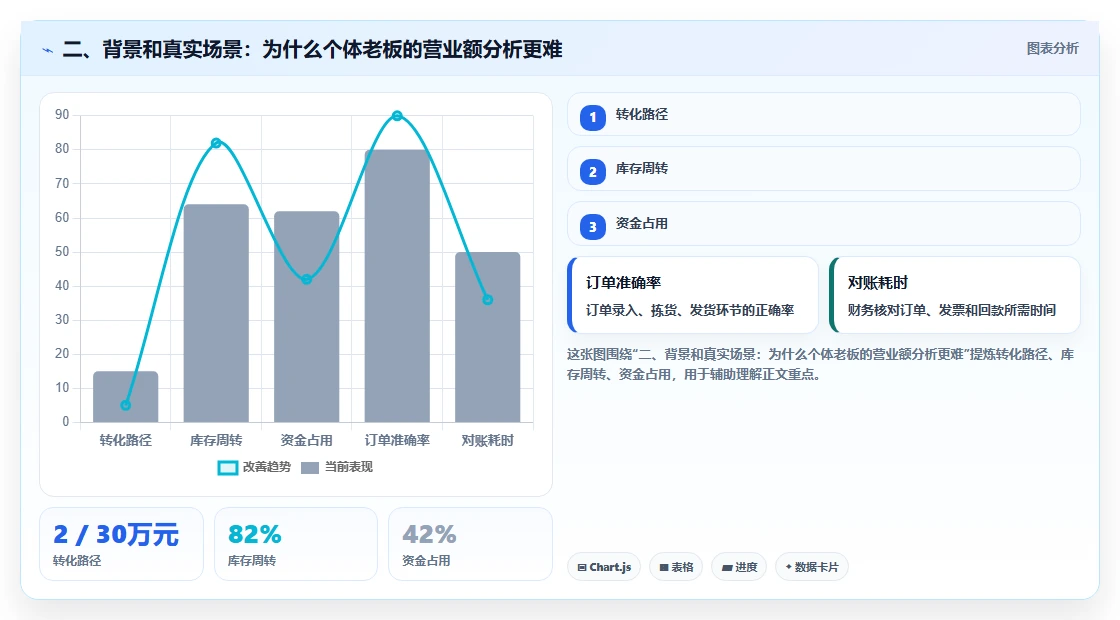The image size is (1120, 620).
Task: Click the 对账耗时 bar in the chart
Action: [x=488, y=337]
